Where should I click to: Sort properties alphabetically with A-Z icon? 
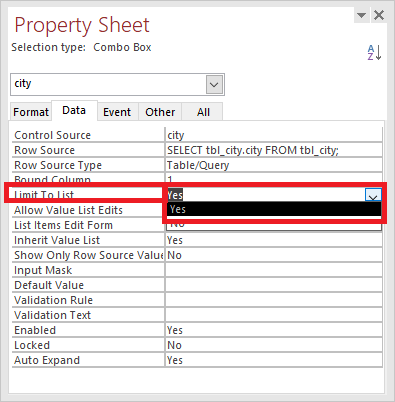374,52
